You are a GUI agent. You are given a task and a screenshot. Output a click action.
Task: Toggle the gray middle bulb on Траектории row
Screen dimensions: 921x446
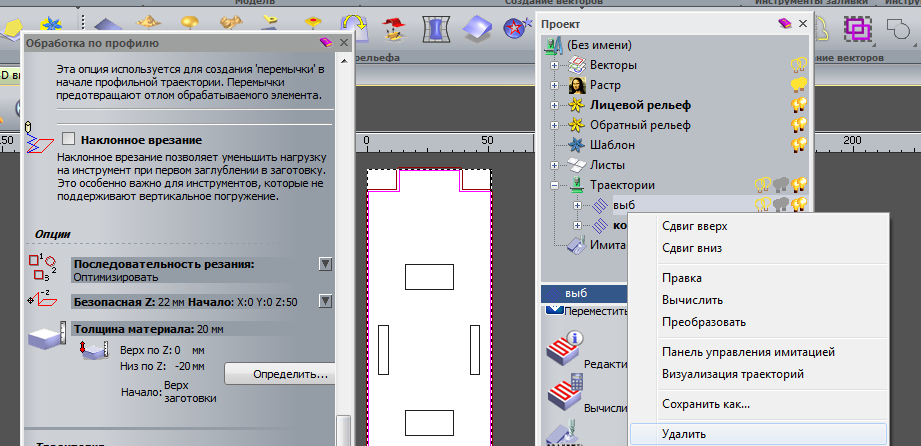[x=781, y=185]
